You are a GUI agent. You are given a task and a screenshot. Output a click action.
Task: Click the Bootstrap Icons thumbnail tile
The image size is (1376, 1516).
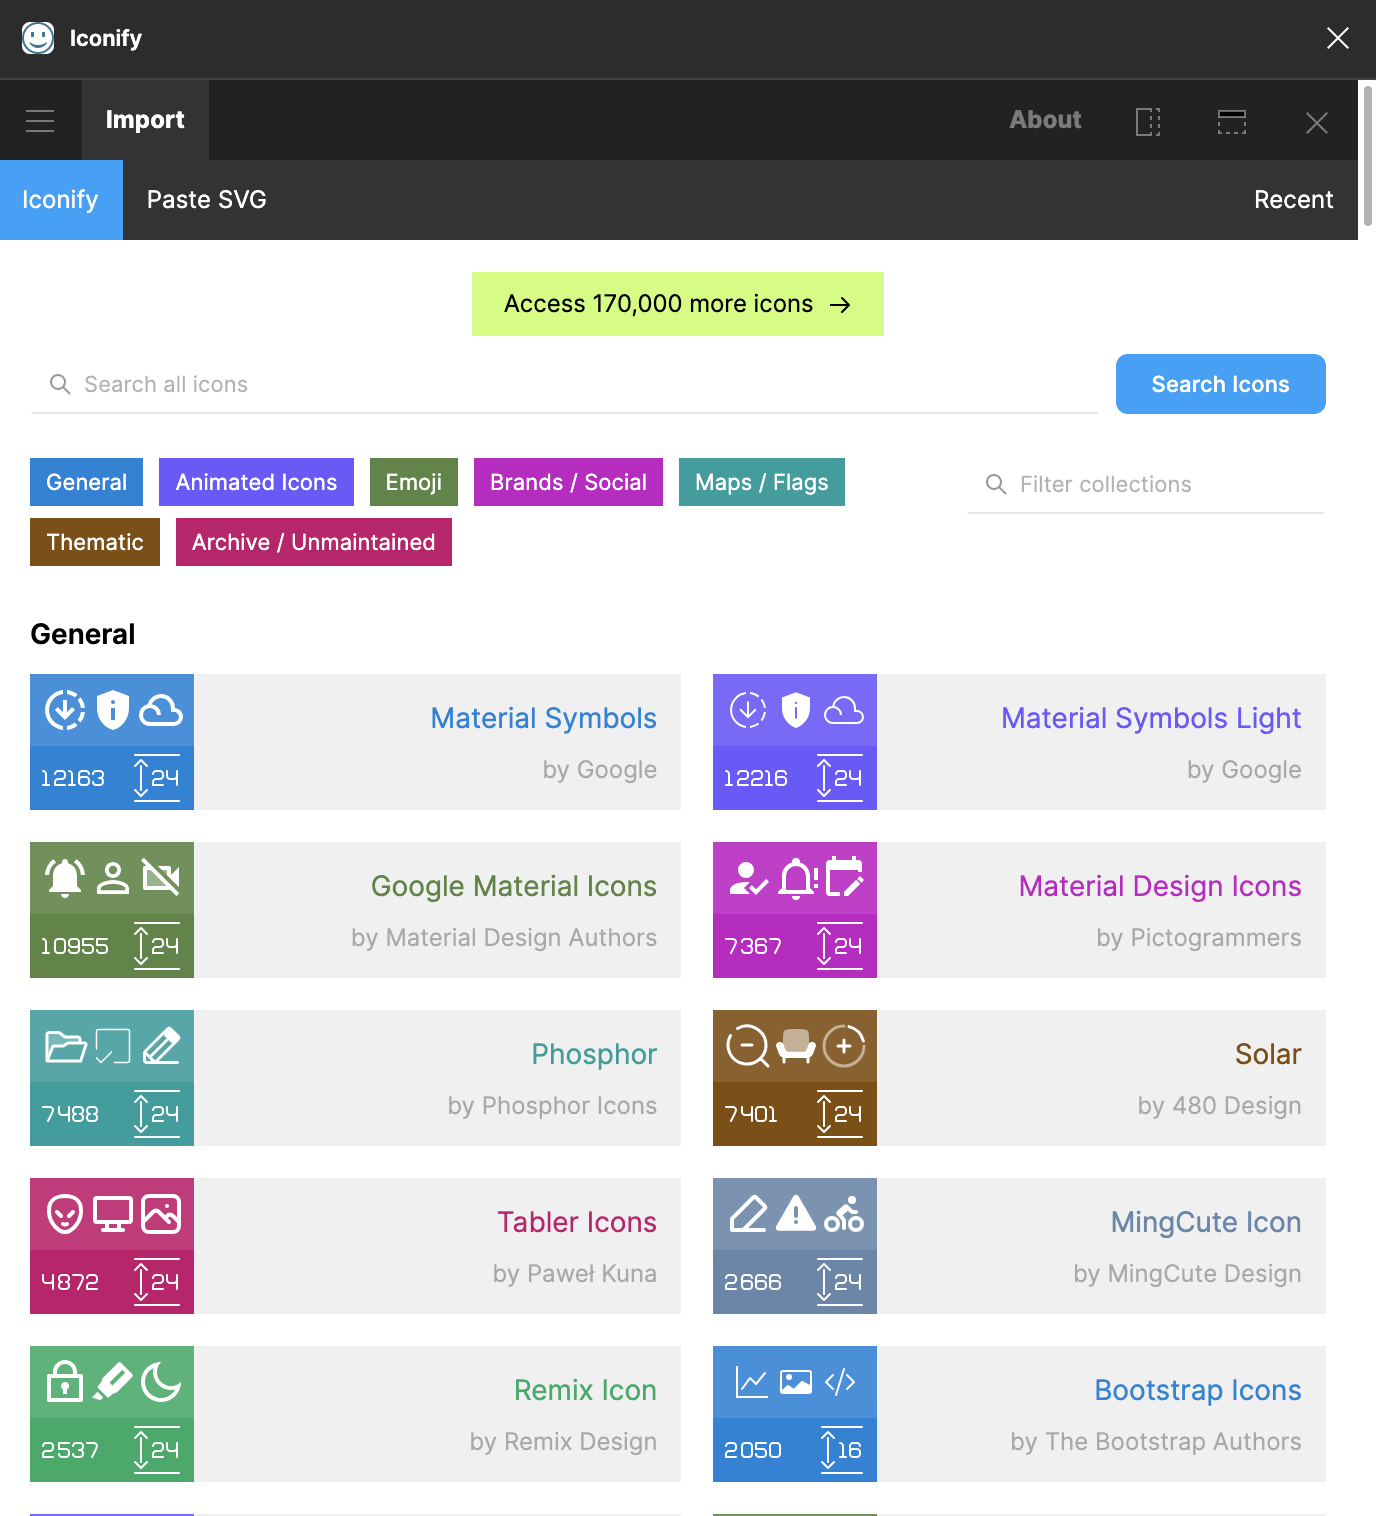[795, 1414]
